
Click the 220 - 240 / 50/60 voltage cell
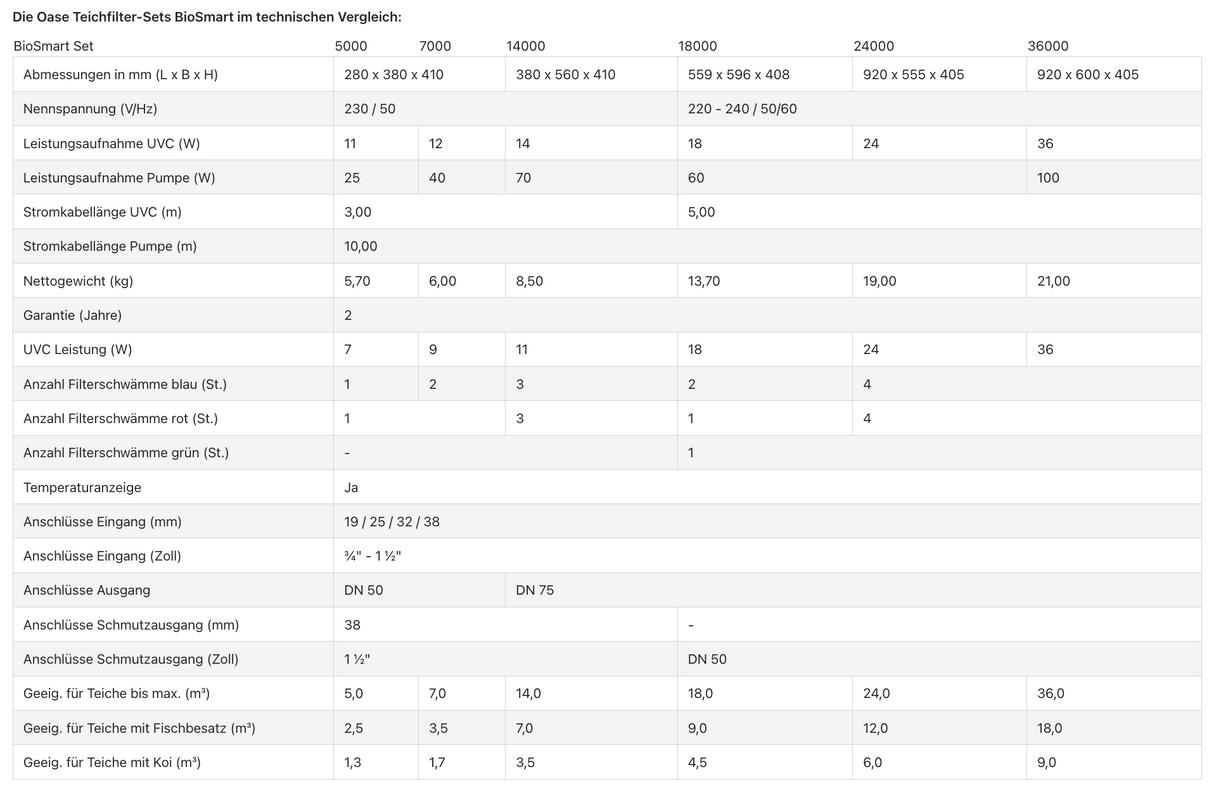[742, 109]
